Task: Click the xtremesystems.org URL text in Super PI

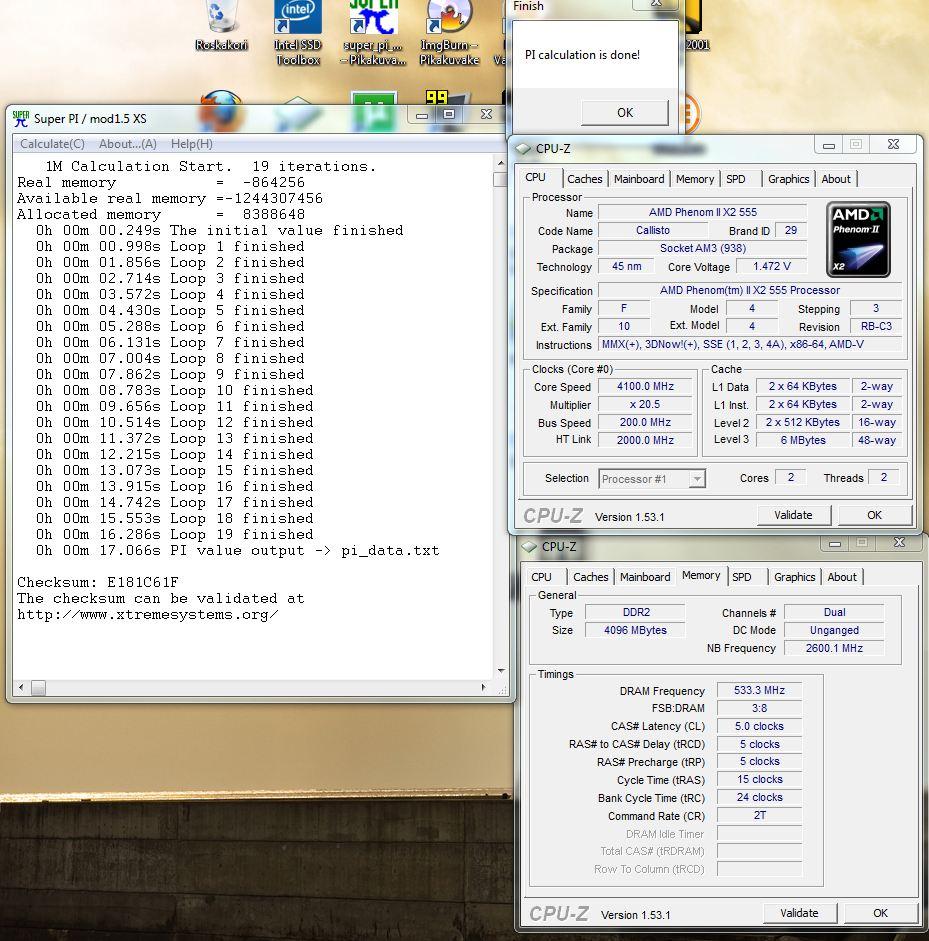Action: [148, 615]
